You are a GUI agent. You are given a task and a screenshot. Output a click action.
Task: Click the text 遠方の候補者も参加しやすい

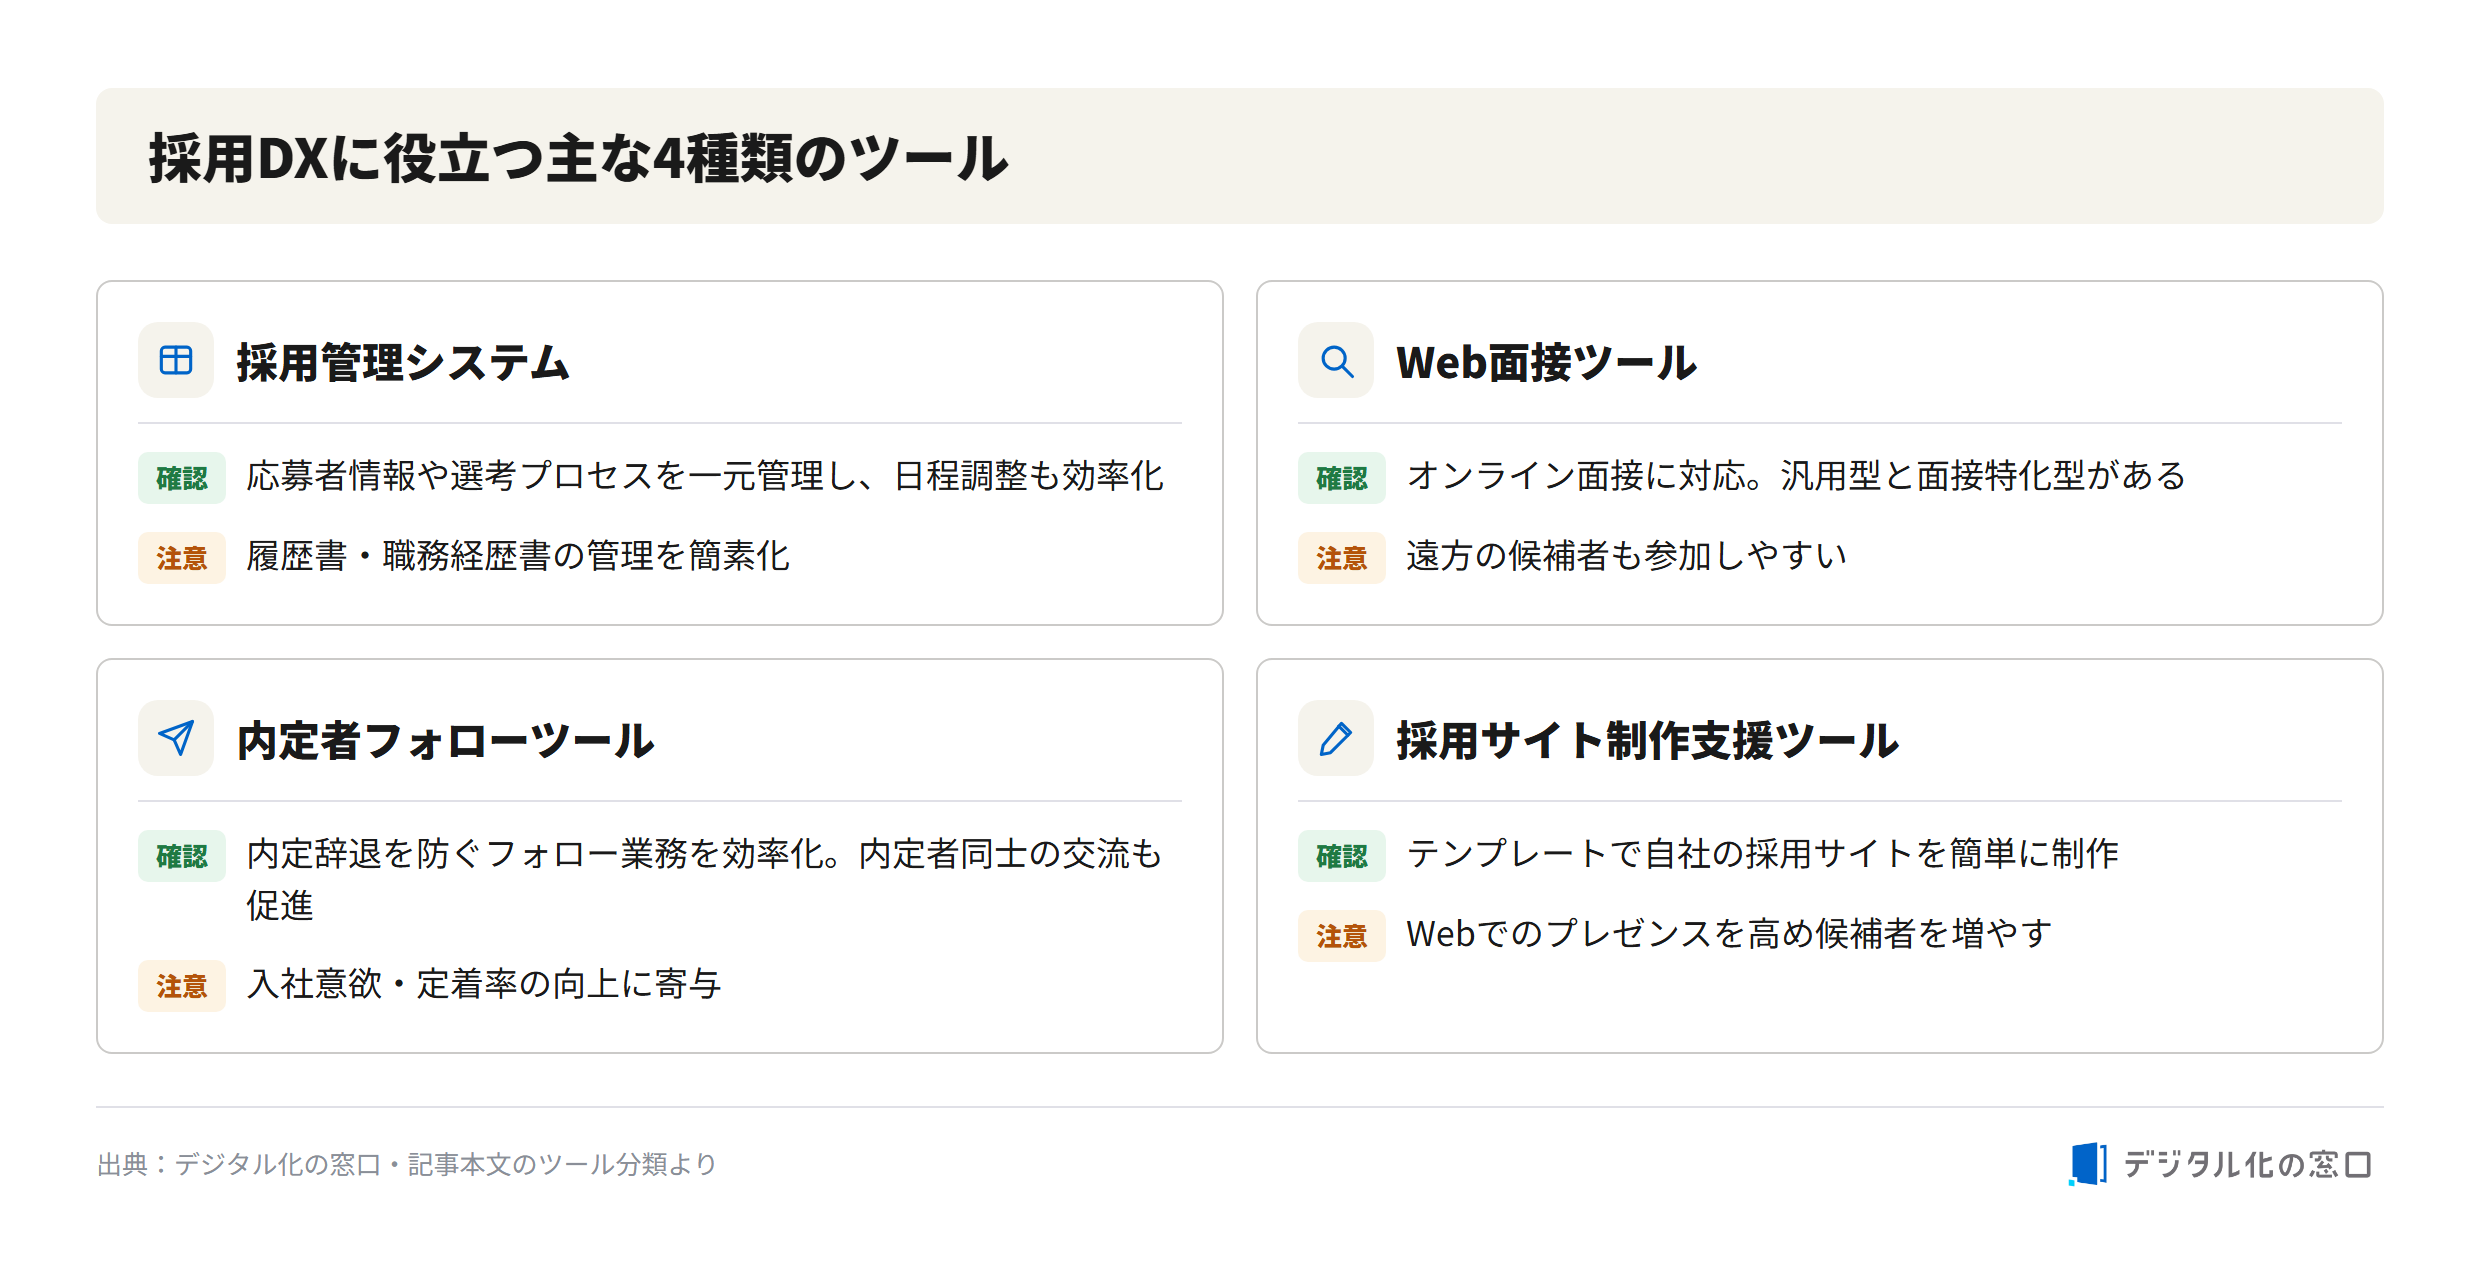click(1626, 556)
